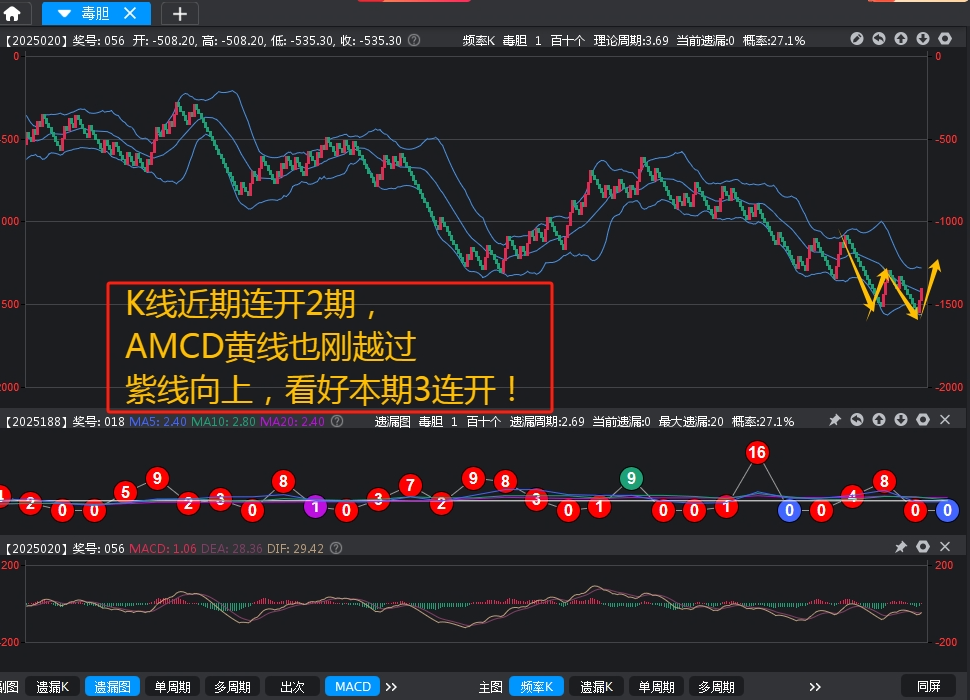
Task: Click the undo arrow icon on main chart
Action: point(879,39)
